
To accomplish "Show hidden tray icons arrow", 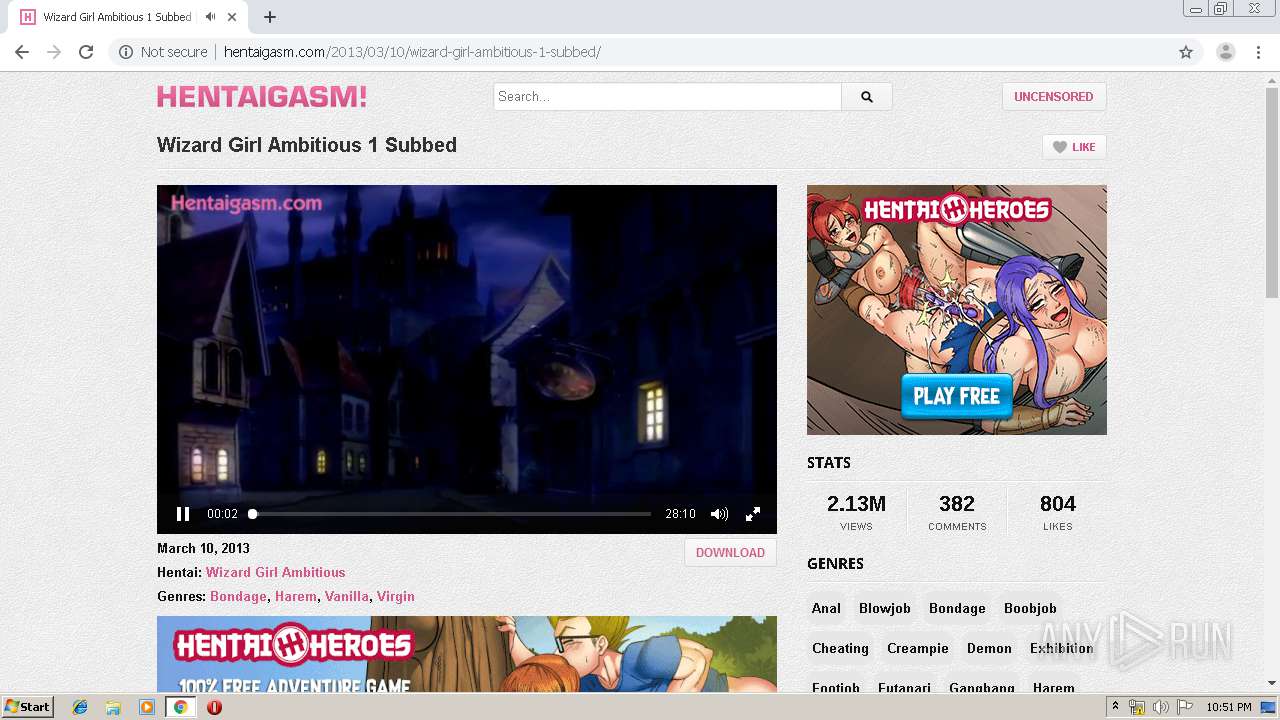I will tap(1115, 707).
